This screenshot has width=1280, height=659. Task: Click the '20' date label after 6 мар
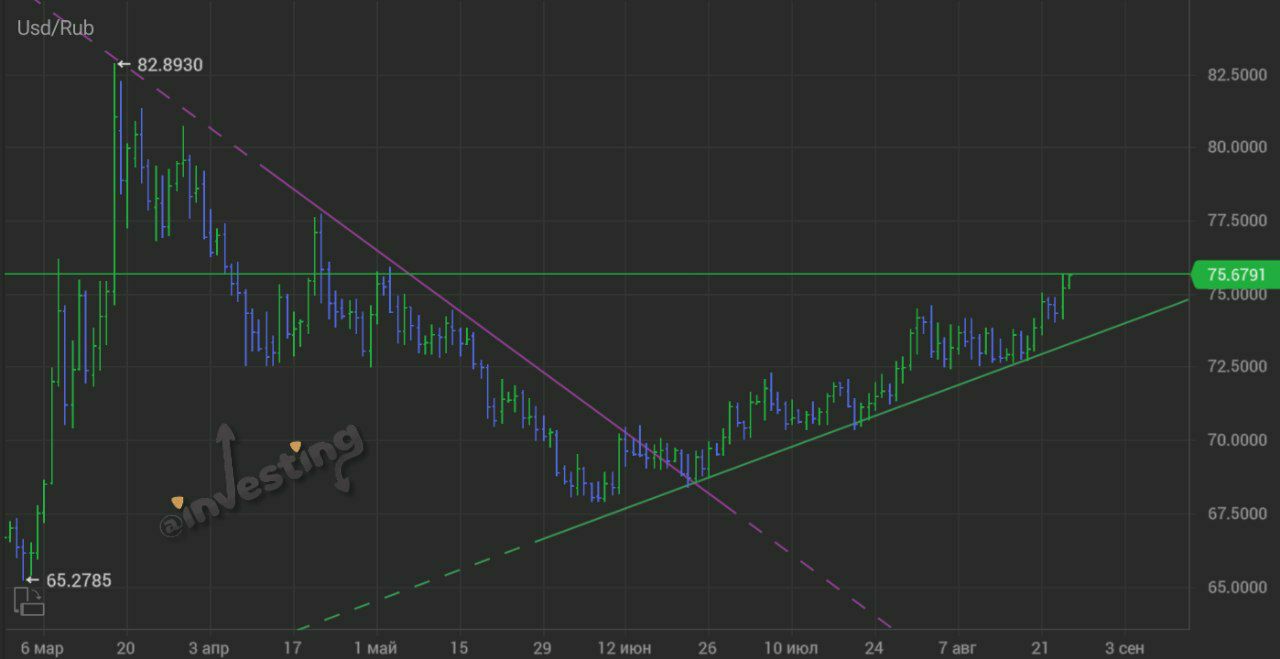pyautogui.click(x=126, y=648)
